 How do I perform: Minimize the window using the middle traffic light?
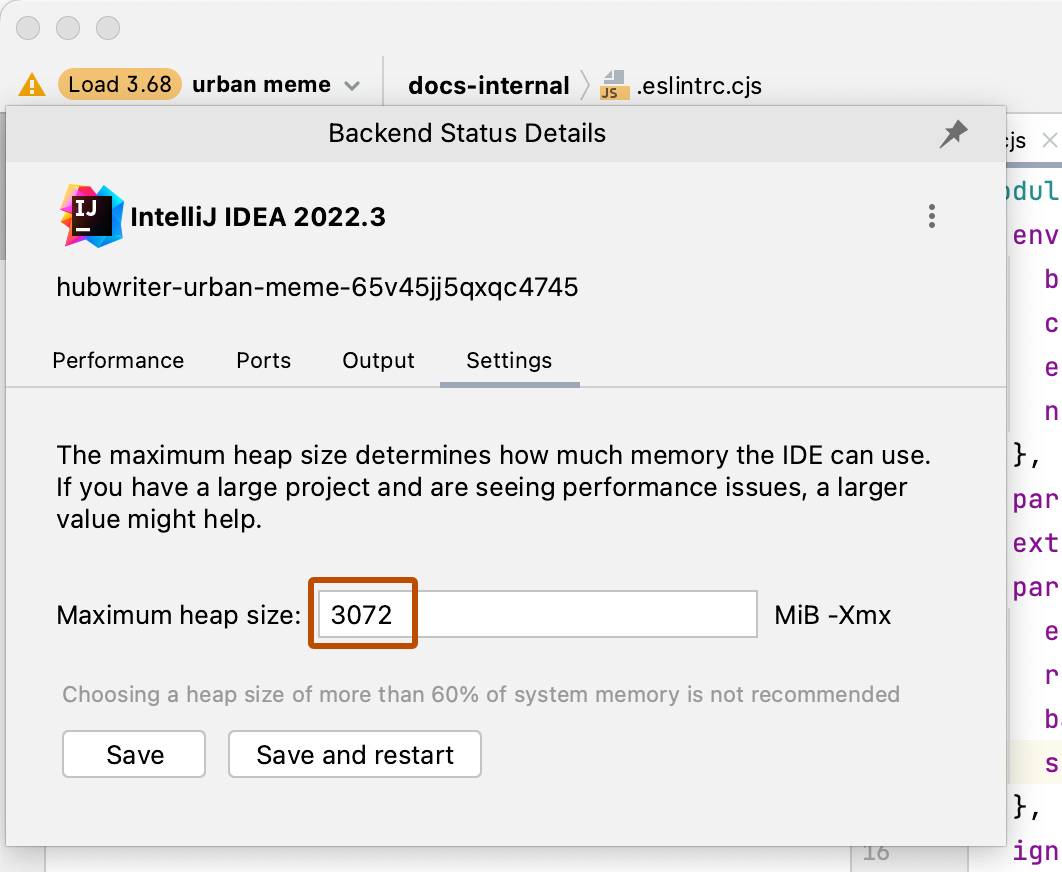(x=68, y=28)
